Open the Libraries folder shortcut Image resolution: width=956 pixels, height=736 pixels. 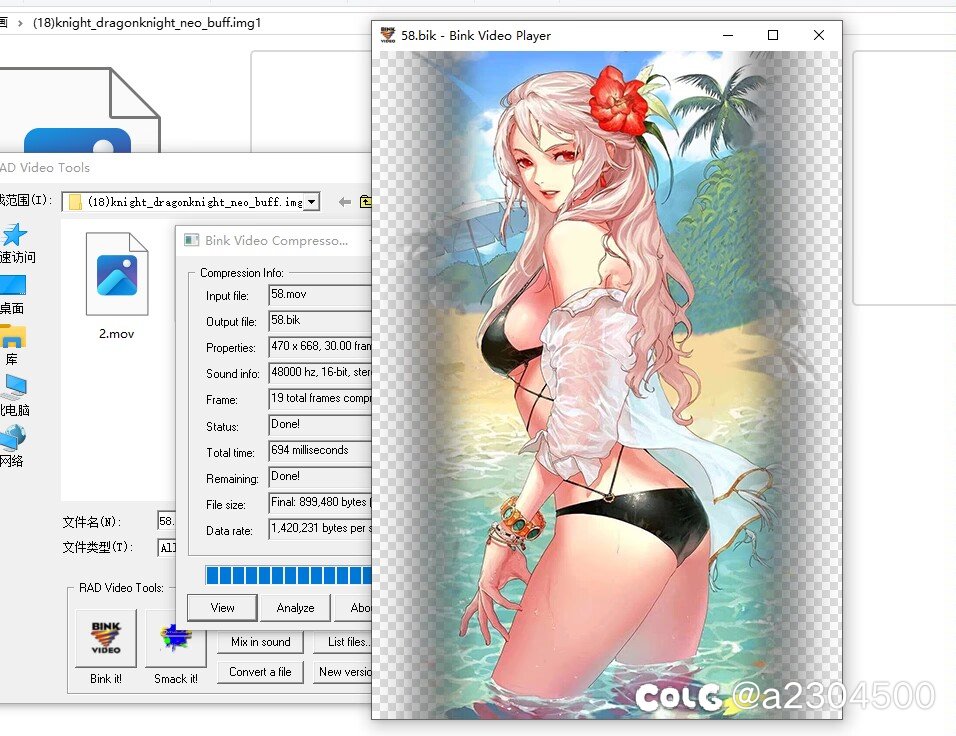(13, 336)
